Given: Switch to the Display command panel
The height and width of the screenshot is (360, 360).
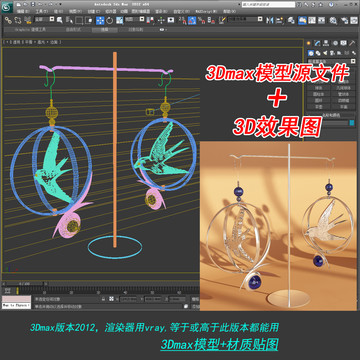Looking at the screenshot, I should tap(343, 43).
